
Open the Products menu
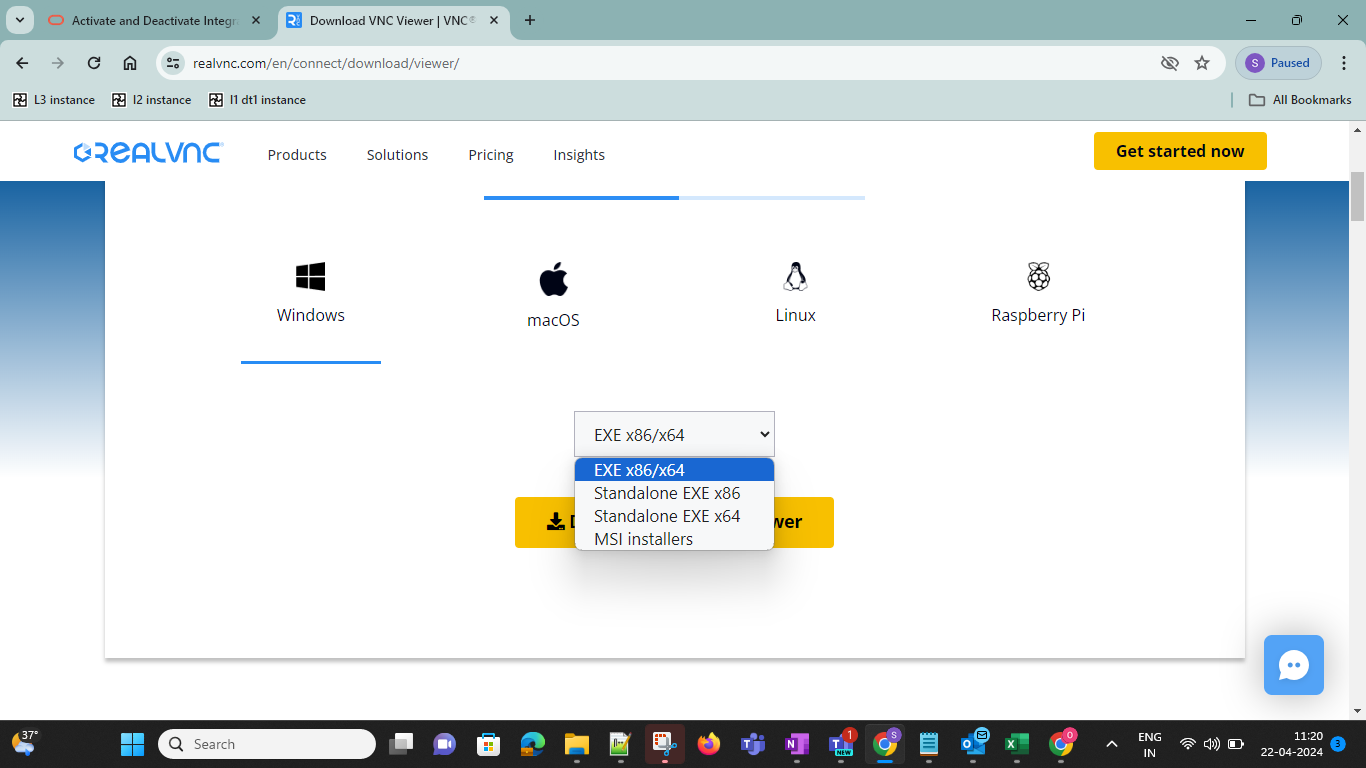click(x=297, y=155)
